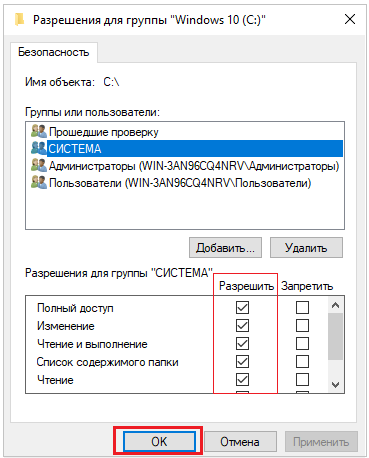Click the Отмена button
Image resolution: width=369 pixels, height=458 pixels.
[240, 442]
